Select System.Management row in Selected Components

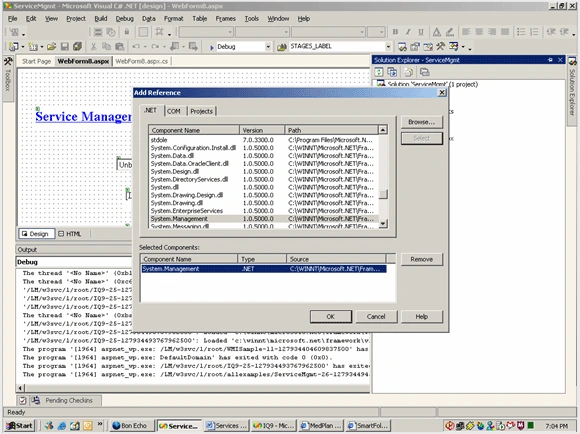click(x=264, y=269)
